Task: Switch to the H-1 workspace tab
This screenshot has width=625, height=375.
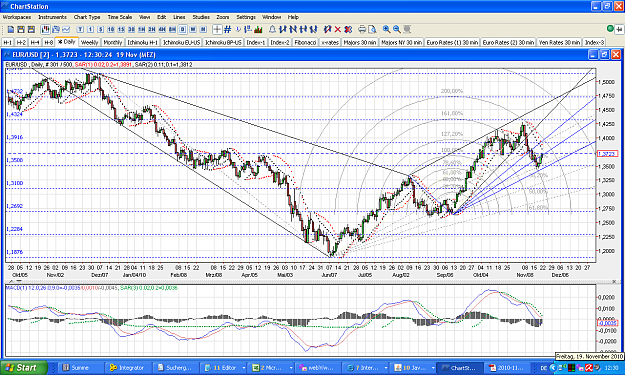Action: tap(8, 42)
